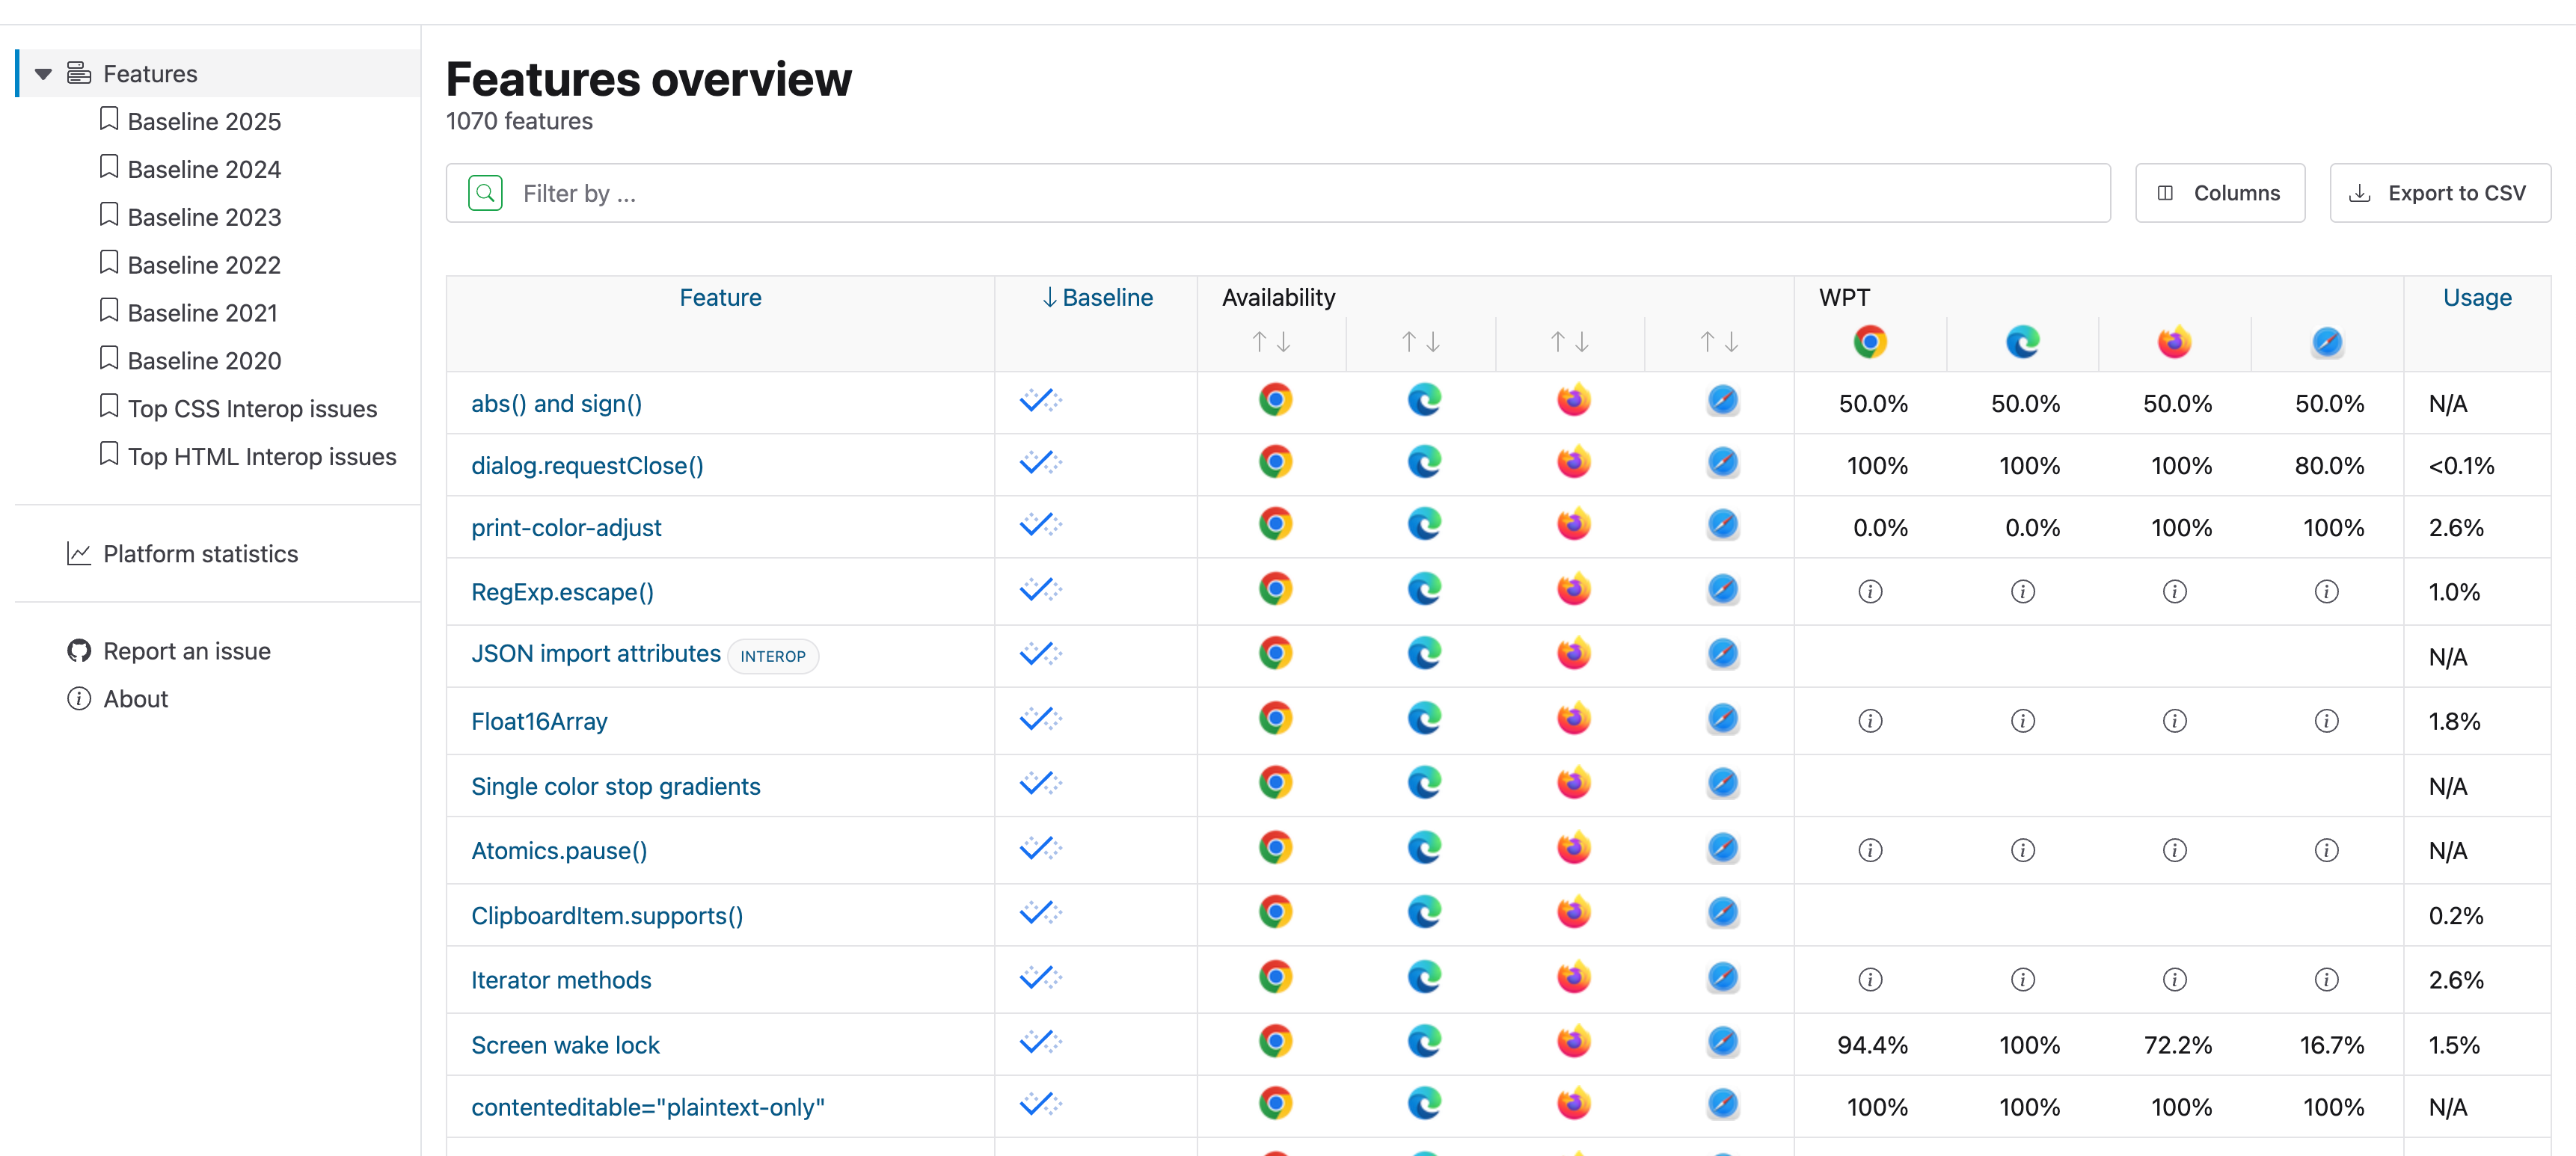The width and height of the screenshot is (2576, 1156).
Task: Click baseline checkmark icon for Atomics.pause()
Action: (1040, 848)
